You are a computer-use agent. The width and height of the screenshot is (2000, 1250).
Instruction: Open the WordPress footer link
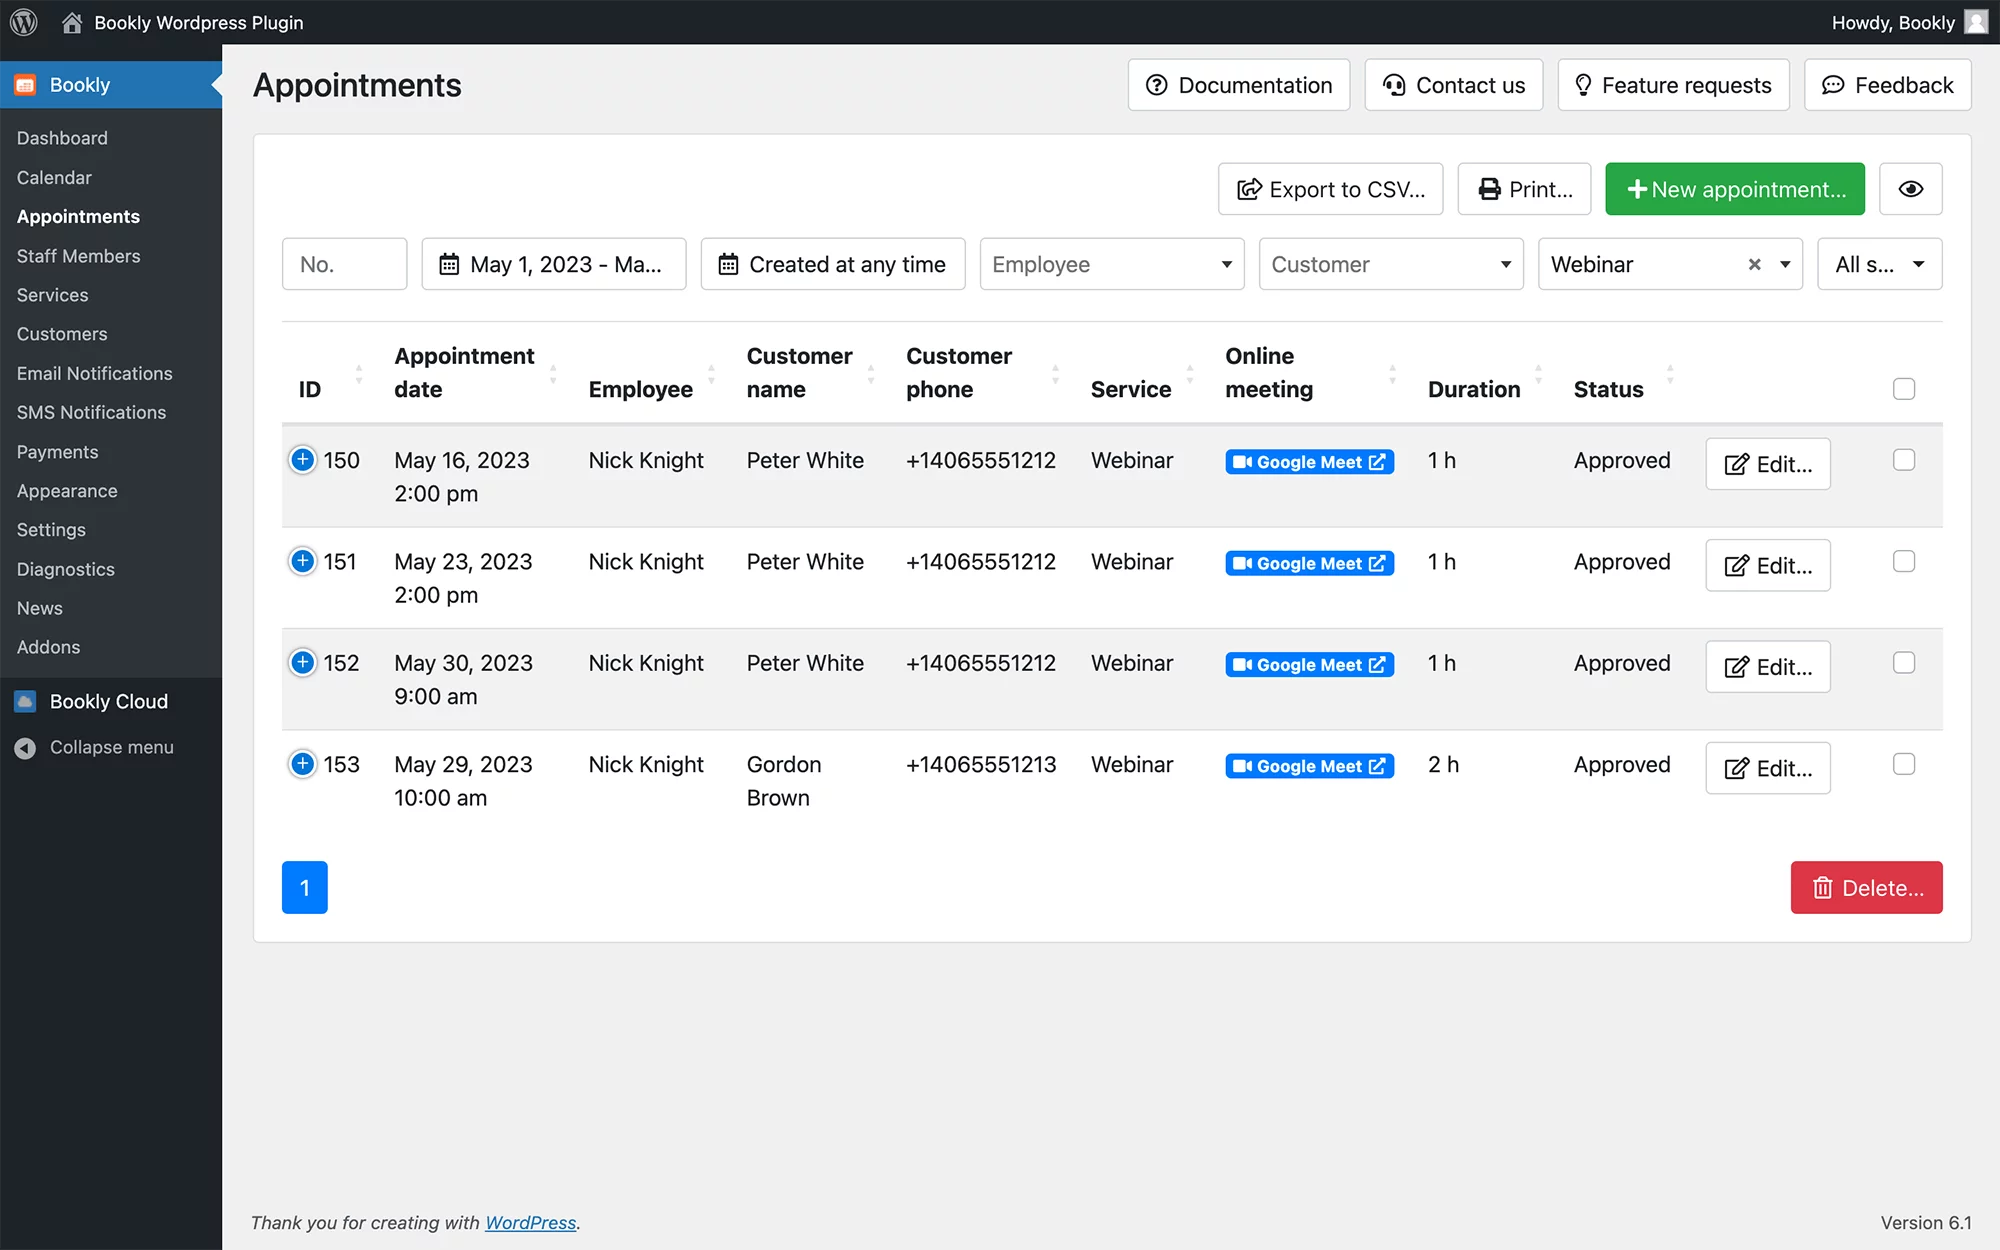click(531, 1222)
